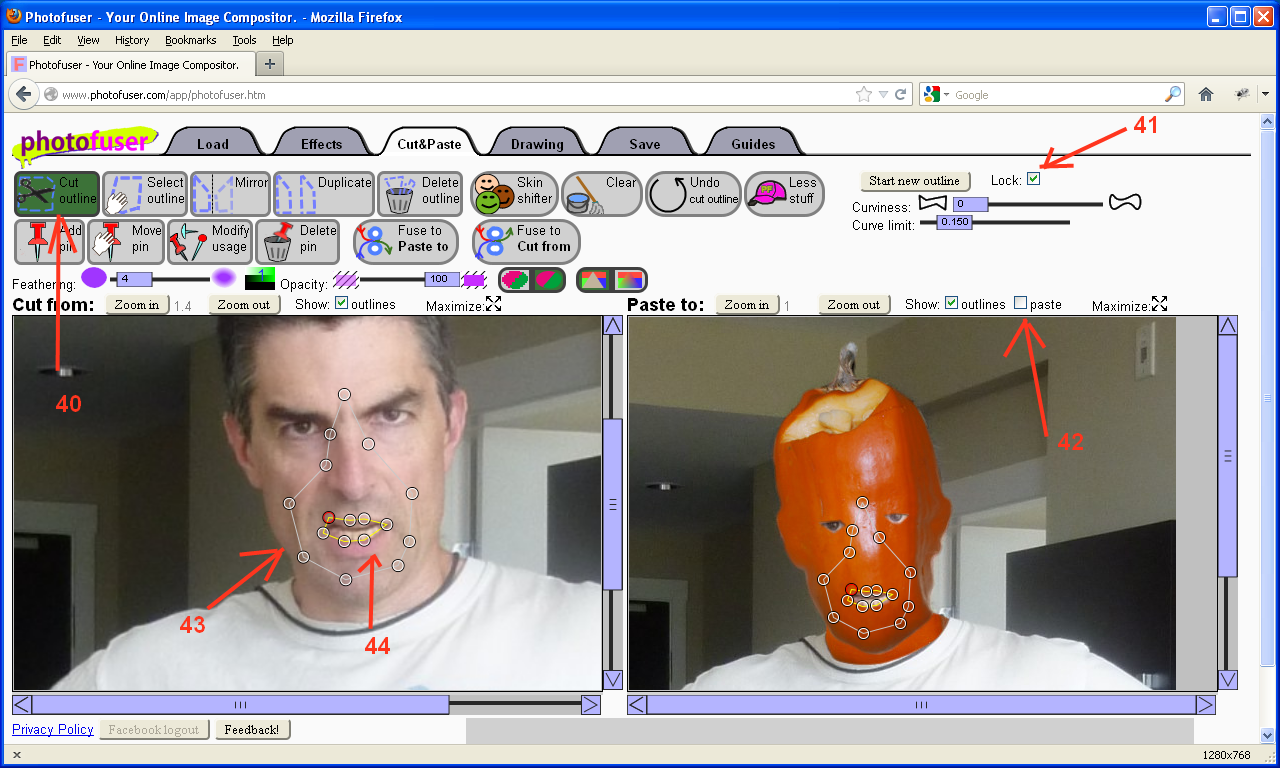Choose the Modify usage pin tool

209,242
